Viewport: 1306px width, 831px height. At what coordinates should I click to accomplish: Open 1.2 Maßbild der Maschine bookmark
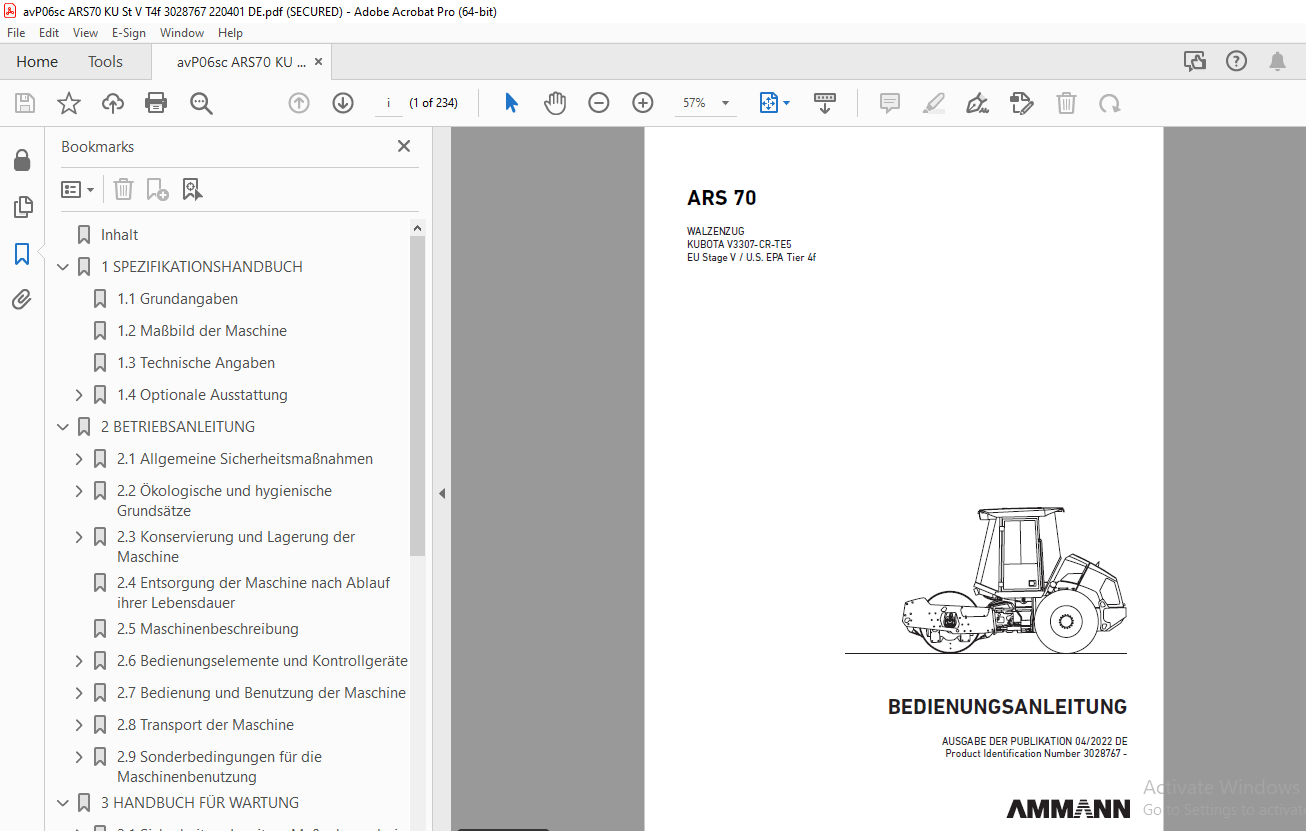[202, 331]
